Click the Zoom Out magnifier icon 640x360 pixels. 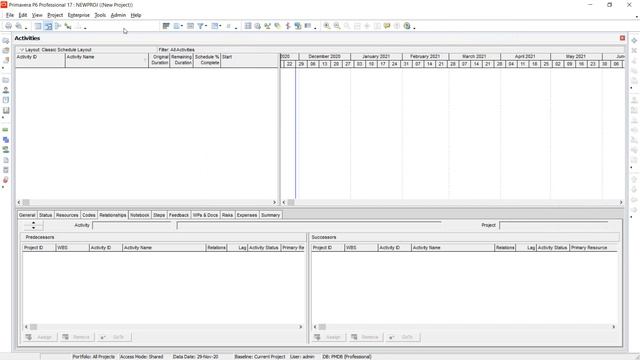click(x=337, y=26)
